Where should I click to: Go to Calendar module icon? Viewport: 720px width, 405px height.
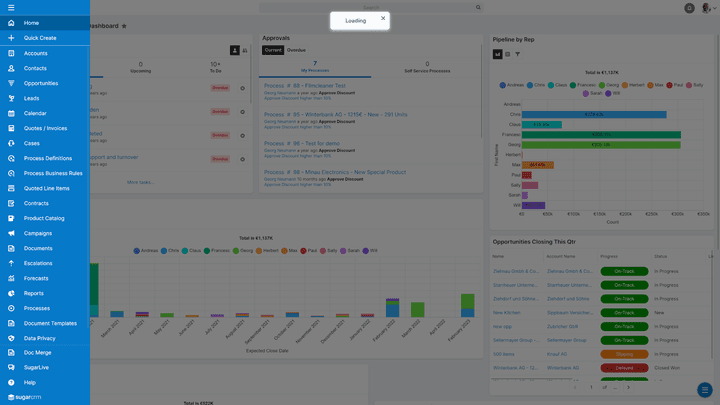(10, 113)
